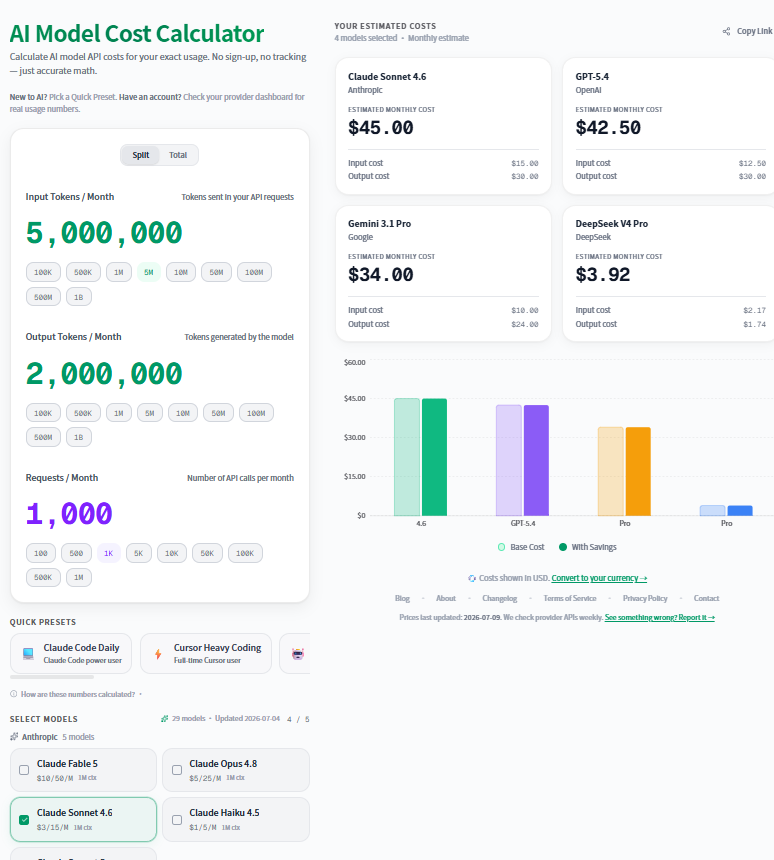Screen dimensions: 774x860
Task: Open the Blog footer link
Action: [402, 598]
